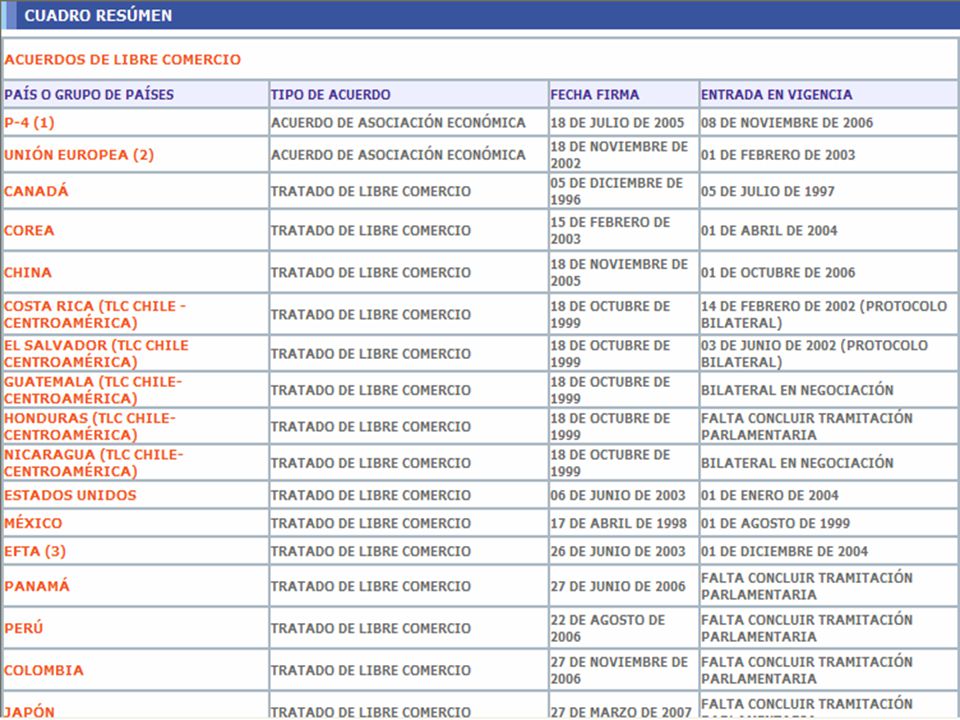
Task: Click the date 05 DE JULIO DE 1997
Action: click(768, 191)
